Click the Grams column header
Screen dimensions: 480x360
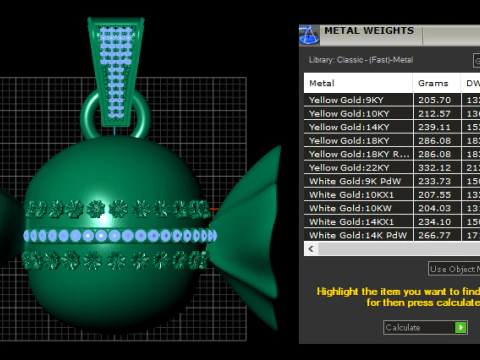(437, 83)
